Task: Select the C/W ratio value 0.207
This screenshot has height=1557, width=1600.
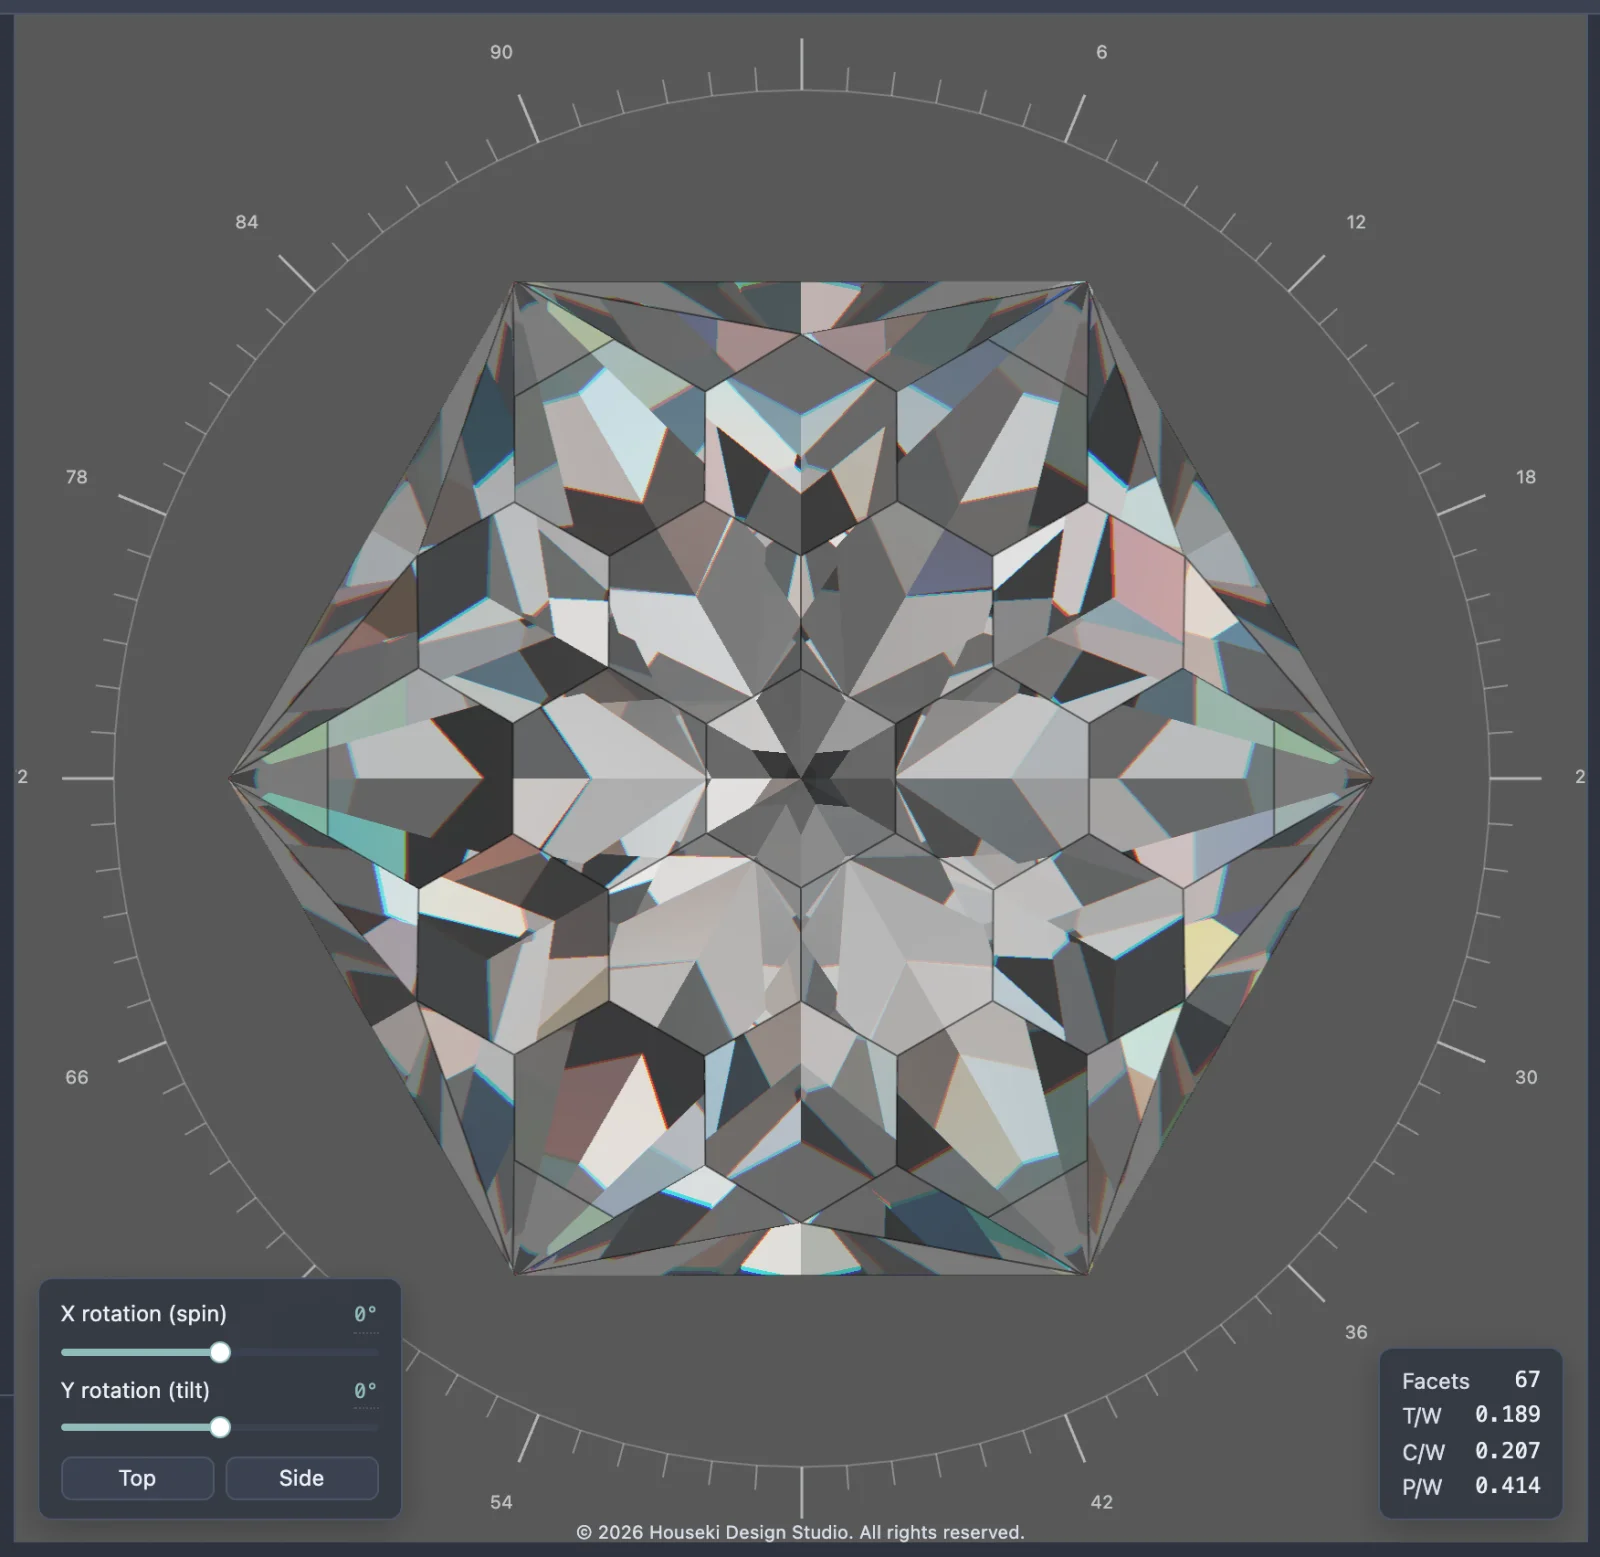Action: (x=1507, y=1451)
